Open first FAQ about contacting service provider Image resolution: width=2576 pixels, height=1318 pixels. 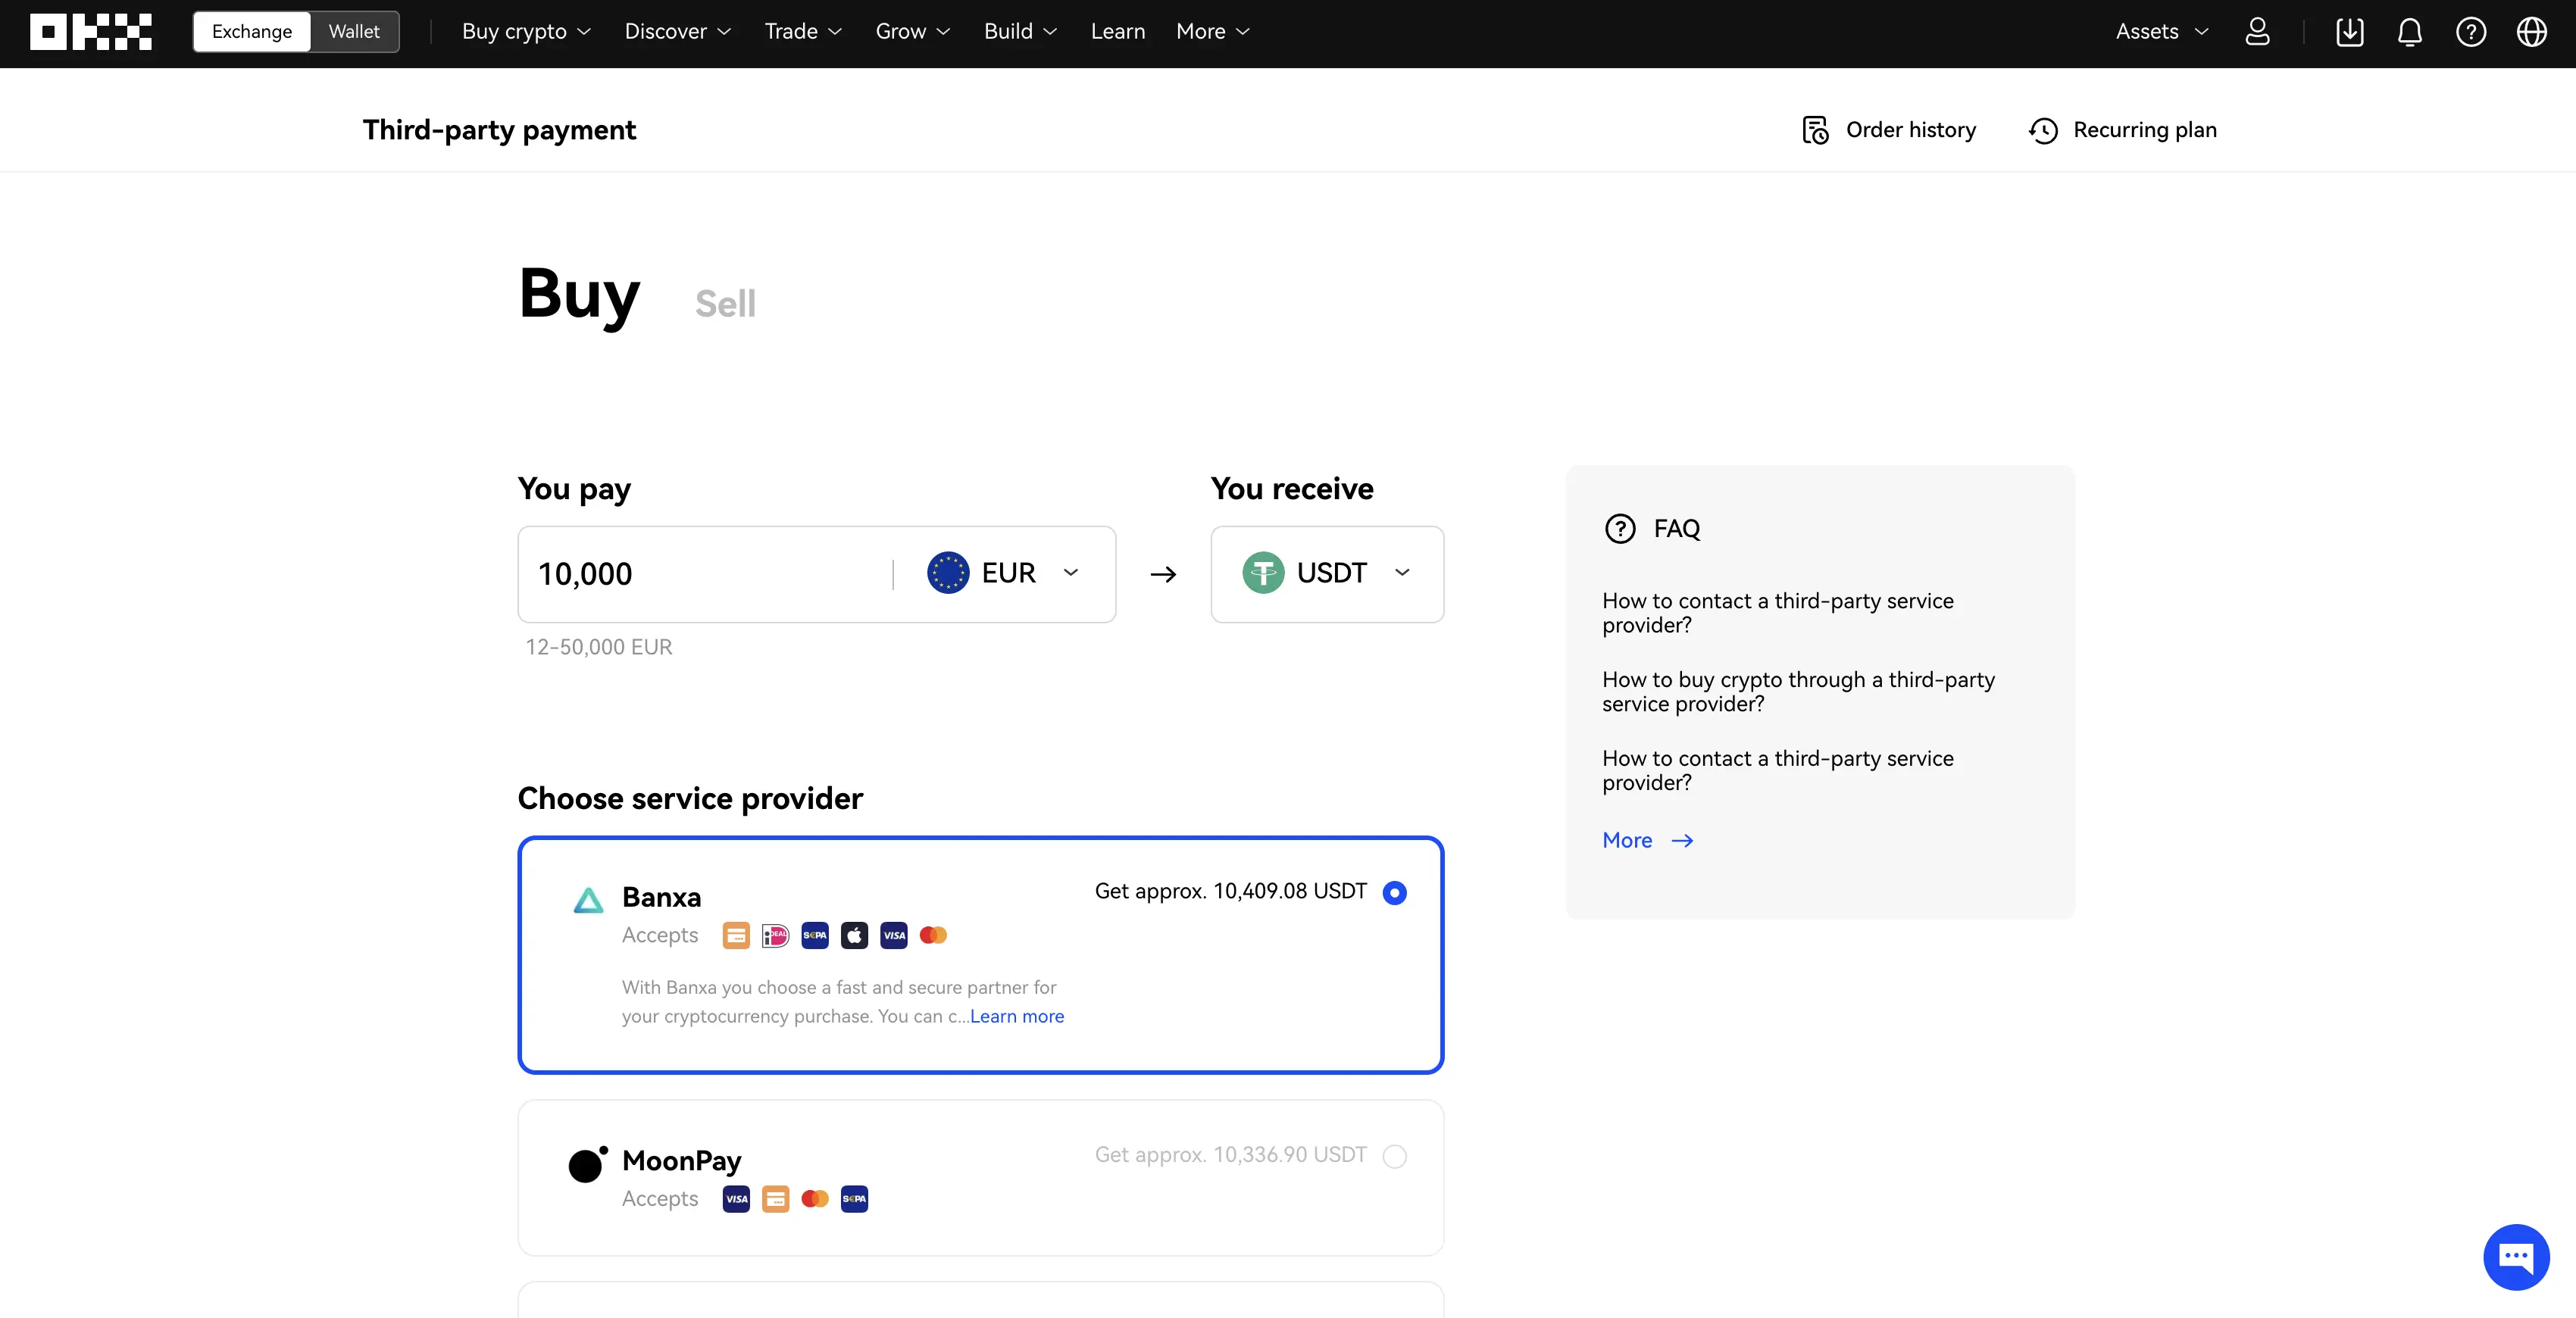point(1777,613)
